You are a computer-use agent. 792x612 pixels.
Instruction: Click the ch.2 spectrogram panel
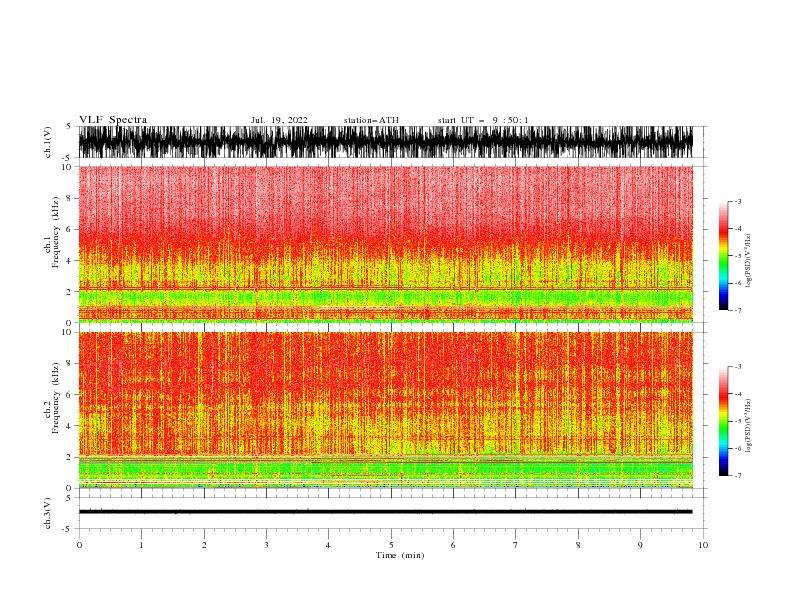[386, 410]
